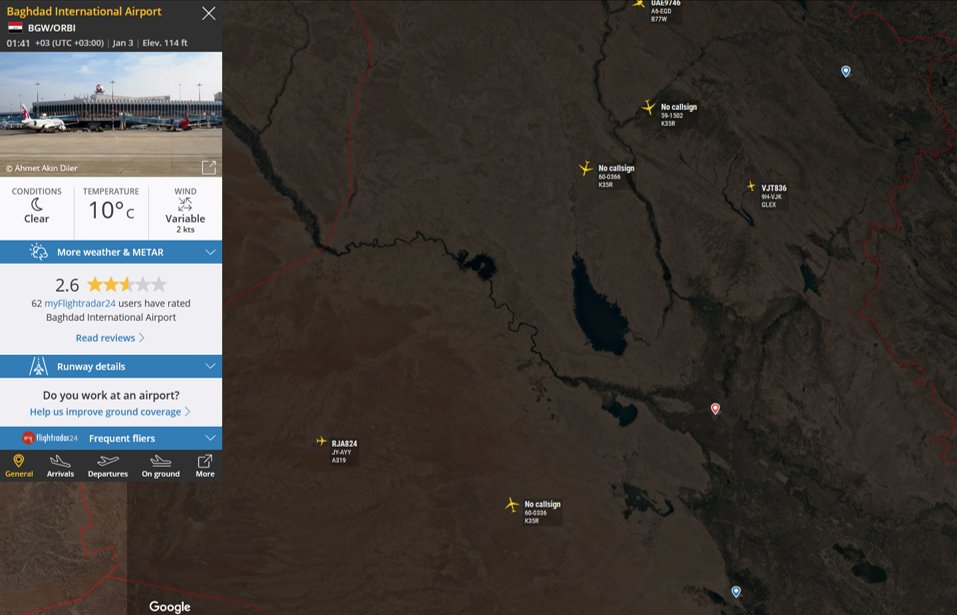This screenshot has width=957, height=615.
Task: Switch to the Arrivals tab
Action: tap(60, 466)
